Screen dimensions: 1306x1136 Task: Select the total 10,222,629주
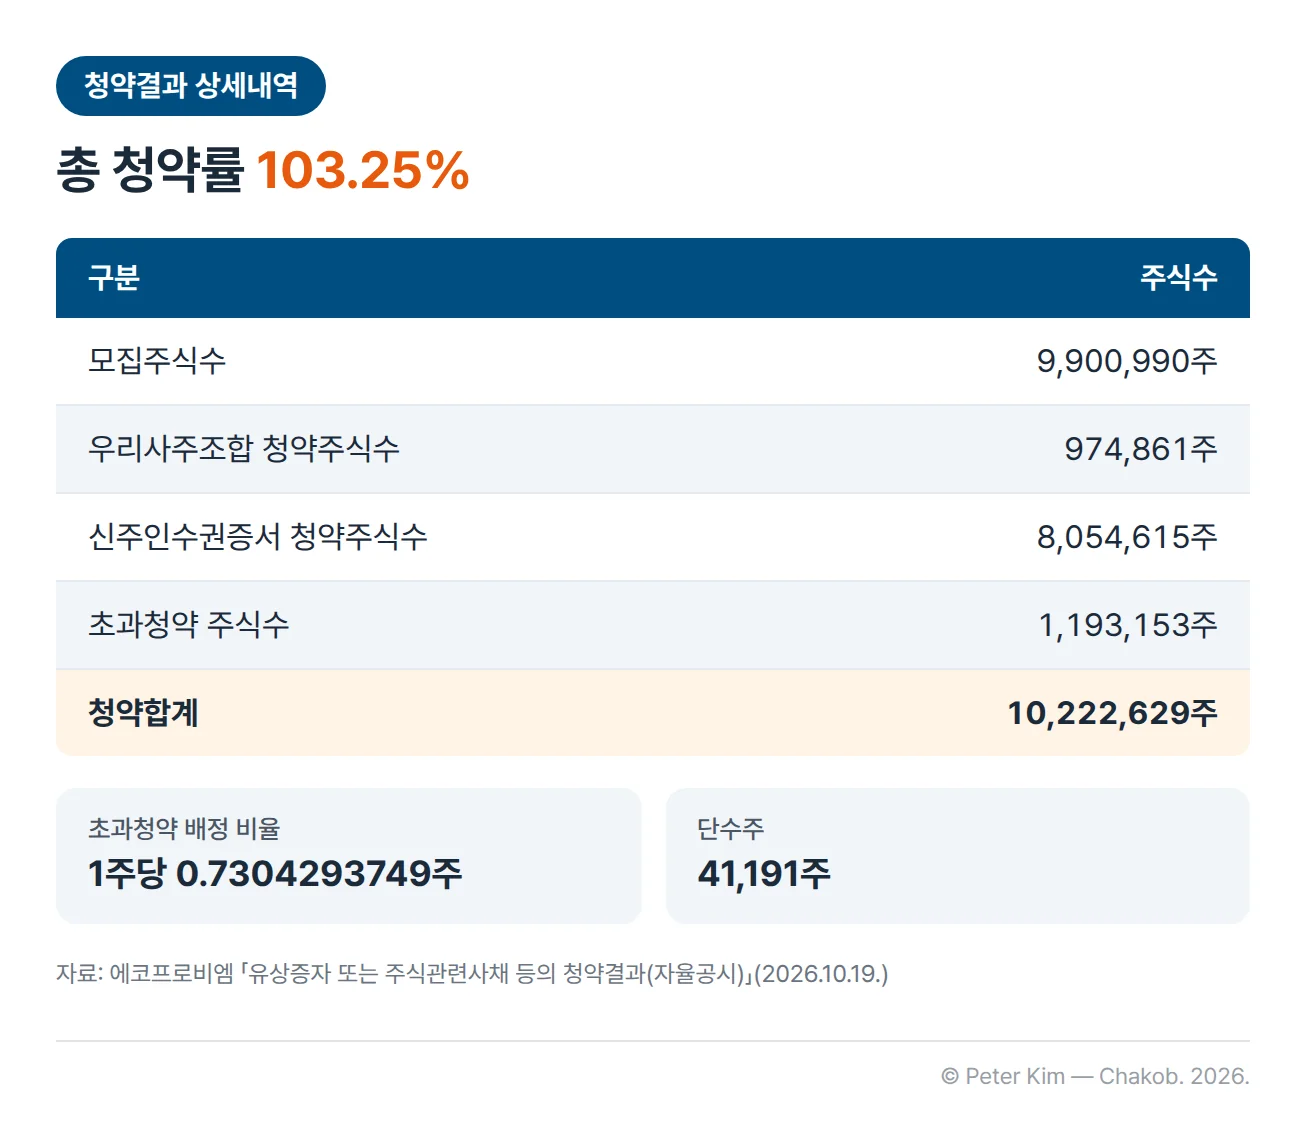tap(1112, 713)
